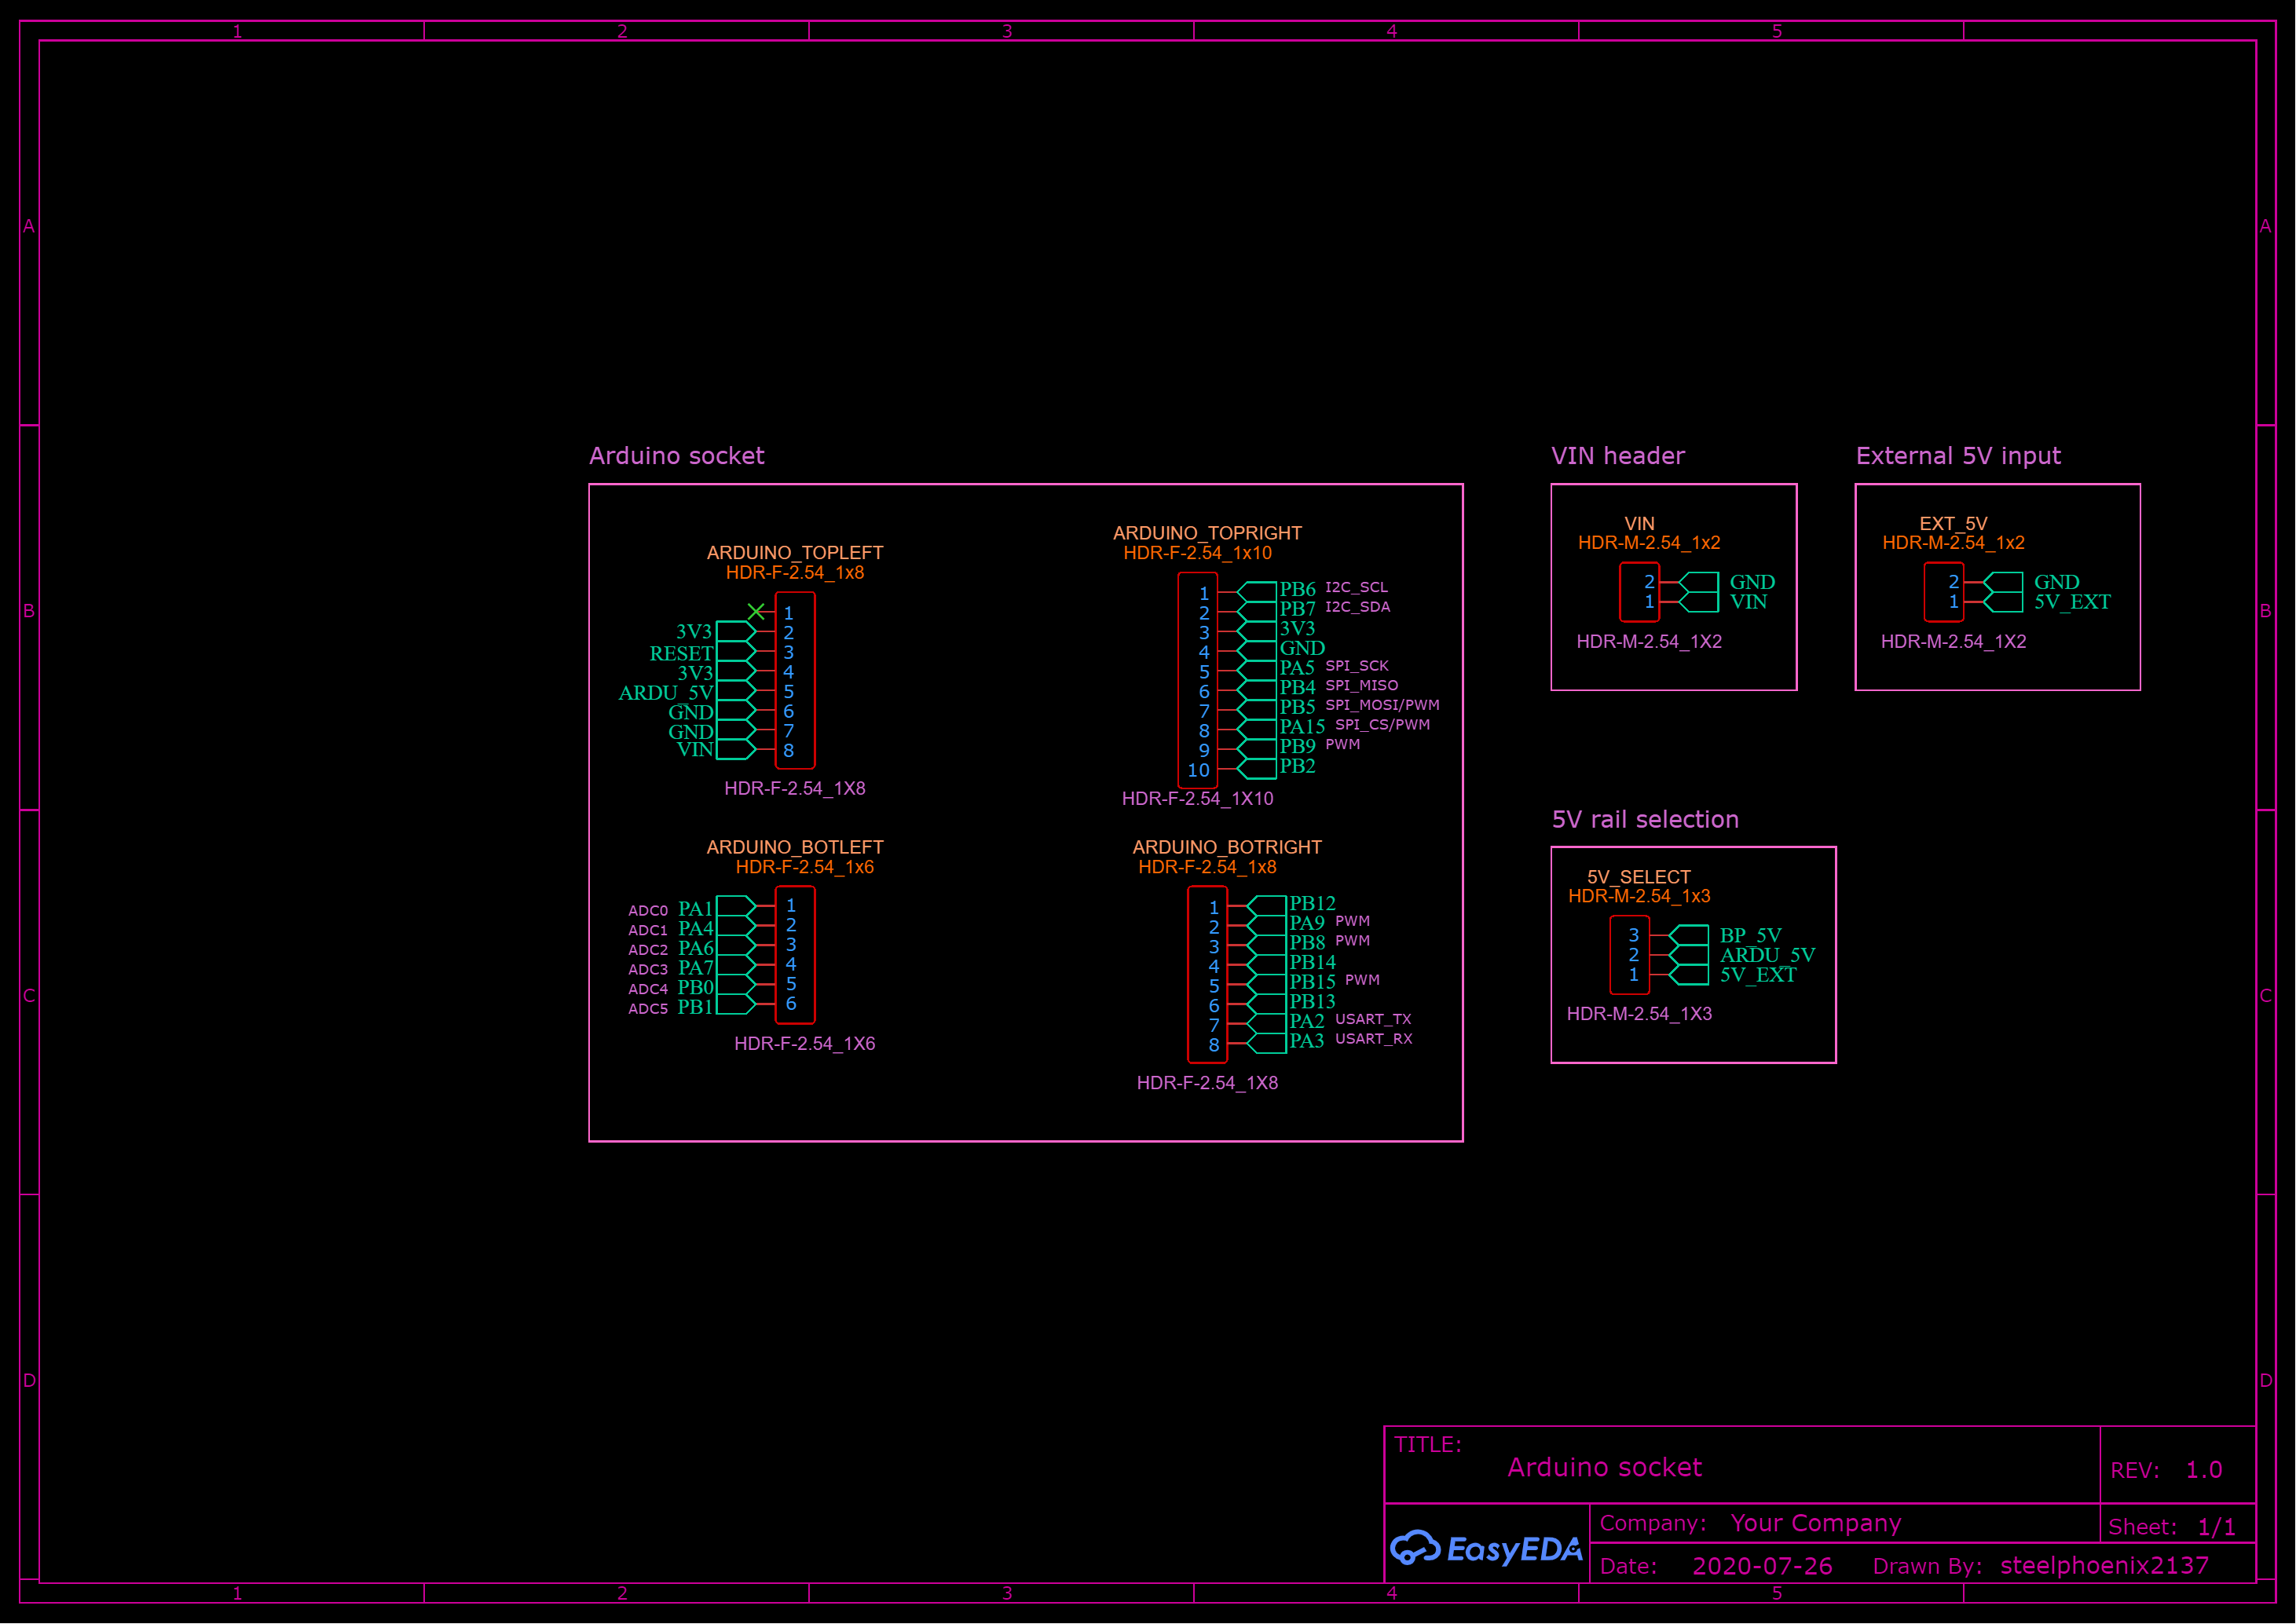Select the 'VIN header' section heading

tap(1617, 456)
